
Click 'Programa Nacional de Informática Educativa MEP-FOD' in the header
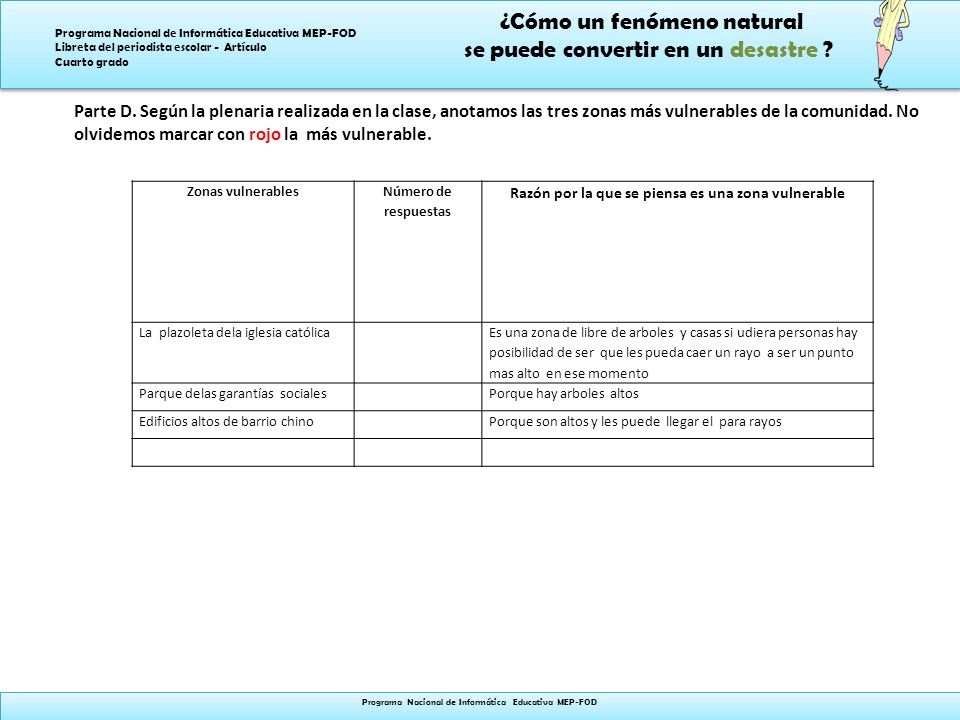click(x=206, y=33)
